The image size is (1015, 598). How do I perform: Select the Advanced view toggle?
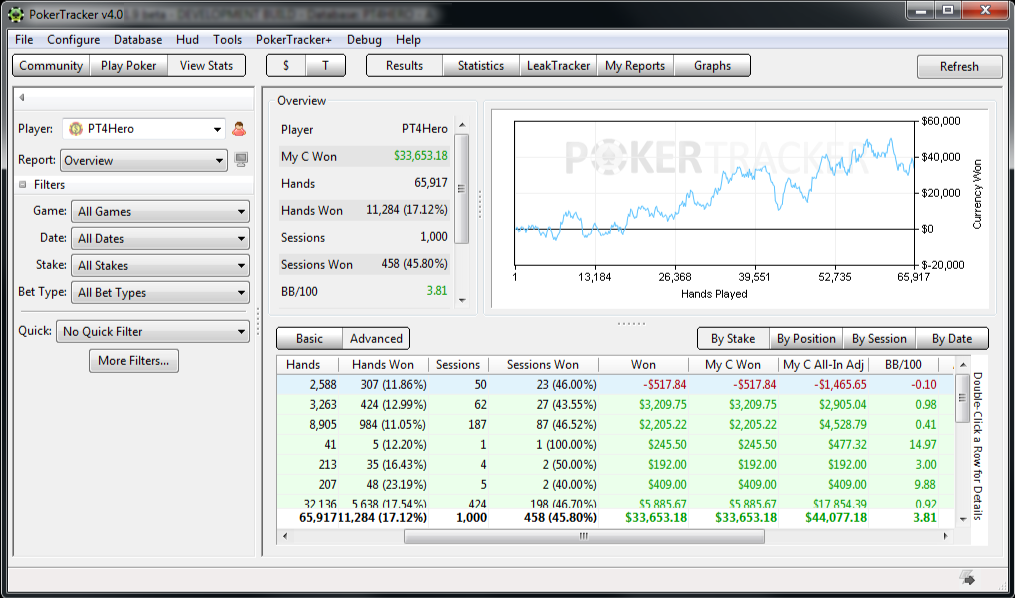coord(376,338)
